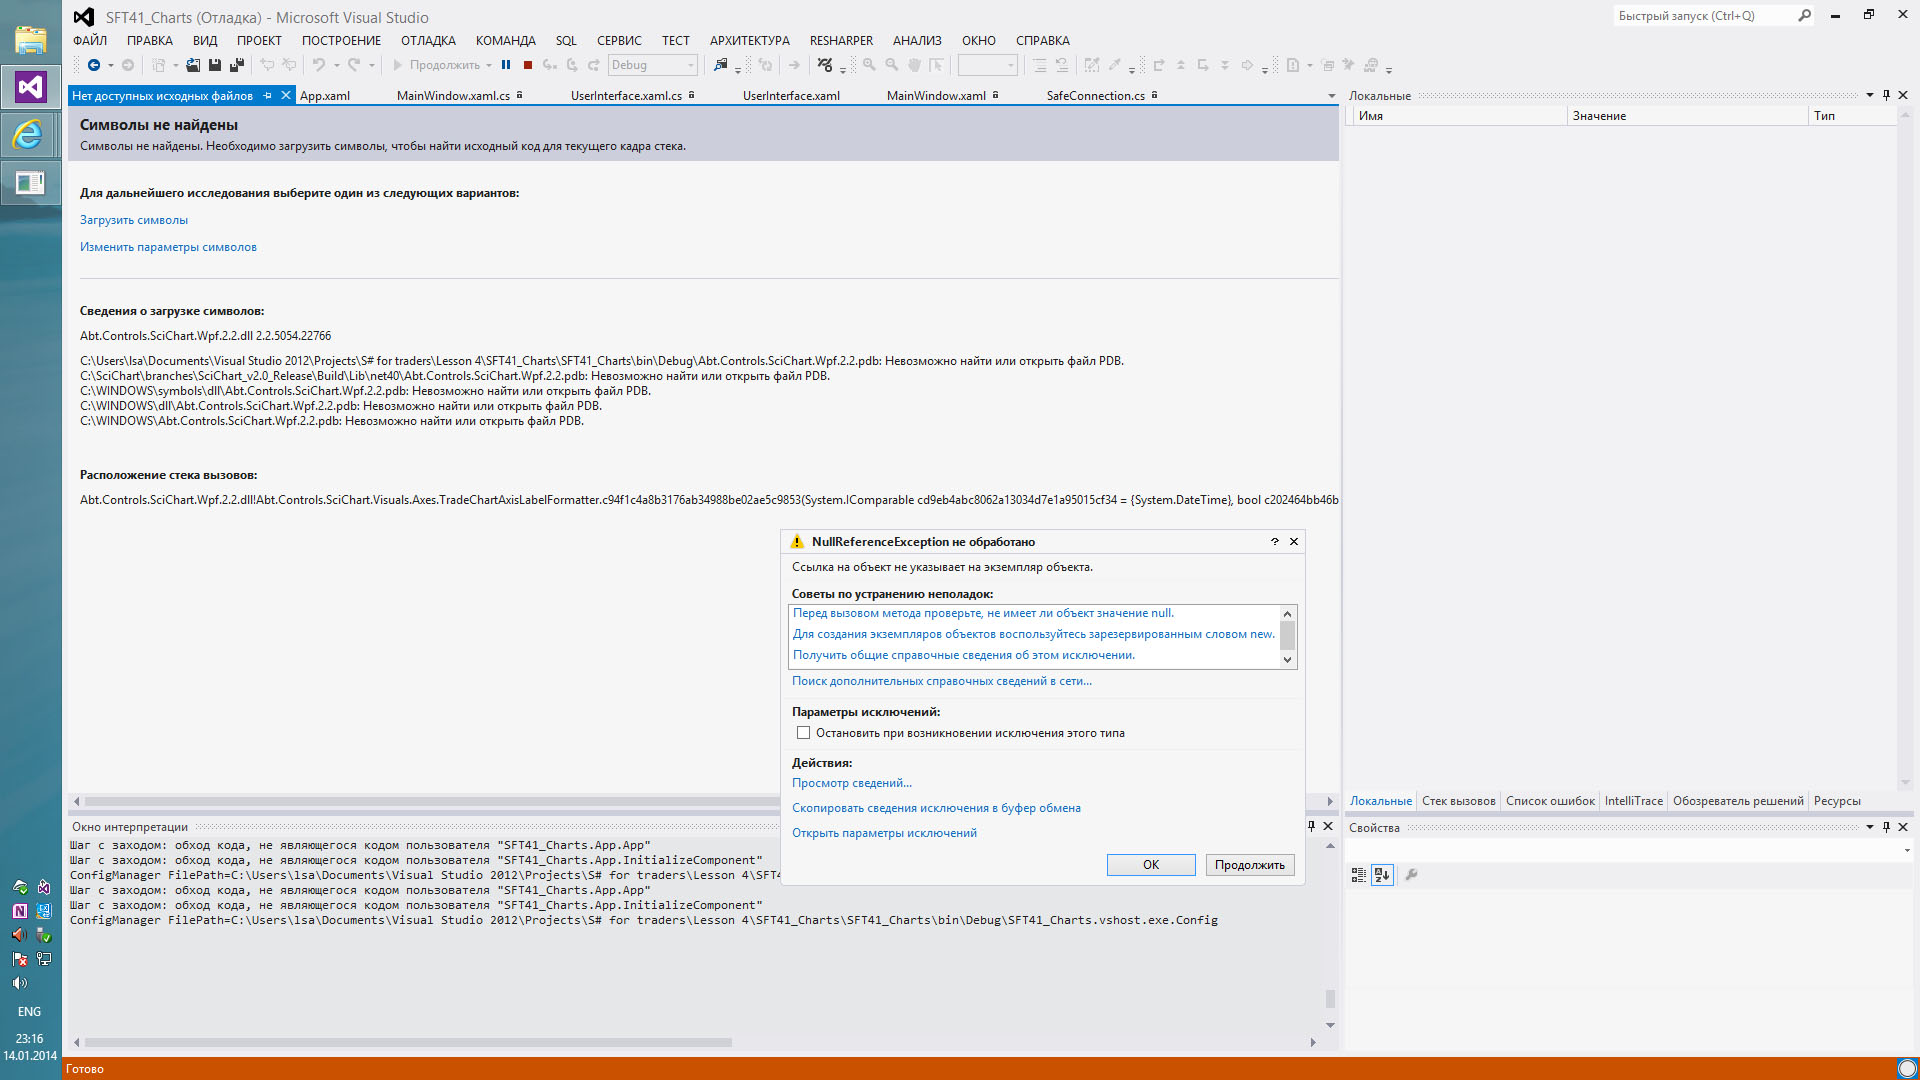The width and height of the screenshot is (1920, 1080).
Task: Open the ОТЛАДКА menu
Action: pyautogui.click(x=428, y=41)
